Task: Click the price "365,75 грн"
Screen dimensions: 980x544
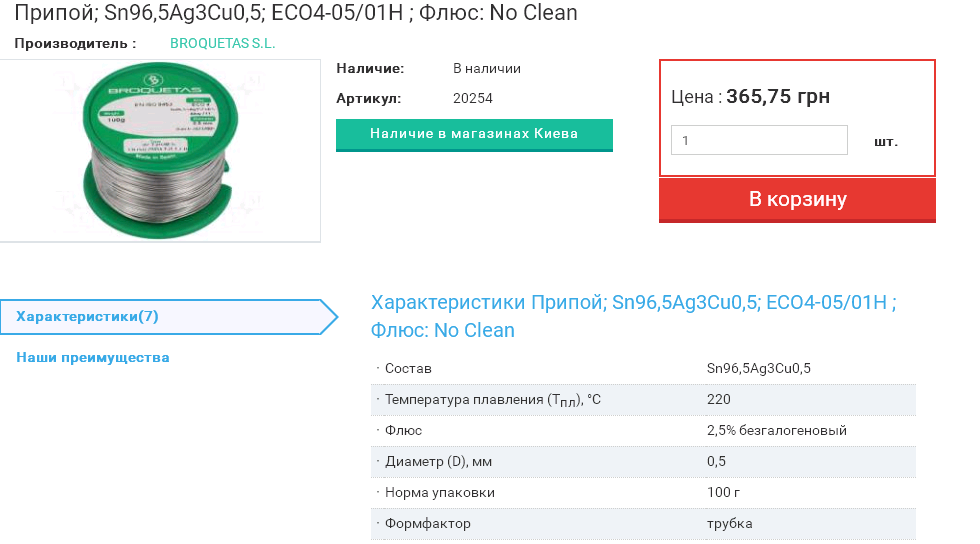Action: pyautogui.click(x=777, y=97)
